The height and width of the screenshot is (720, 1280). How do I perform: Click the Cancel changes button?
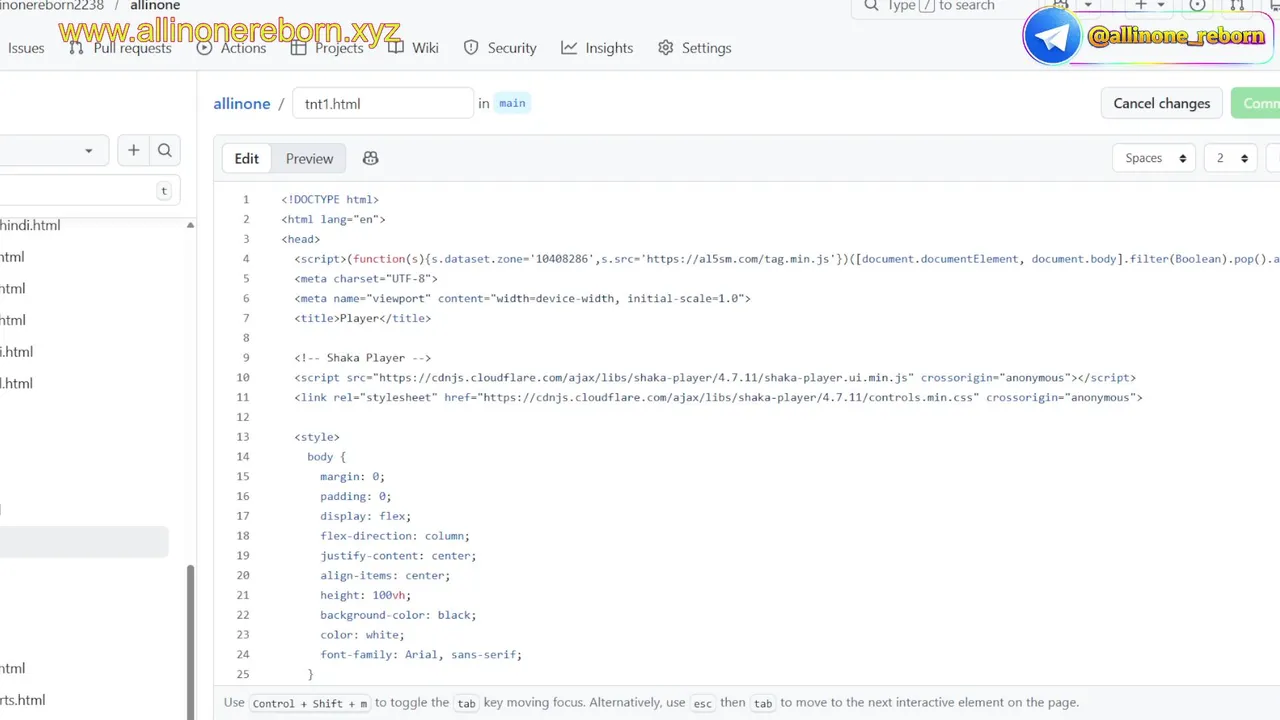coord(1162,103)
